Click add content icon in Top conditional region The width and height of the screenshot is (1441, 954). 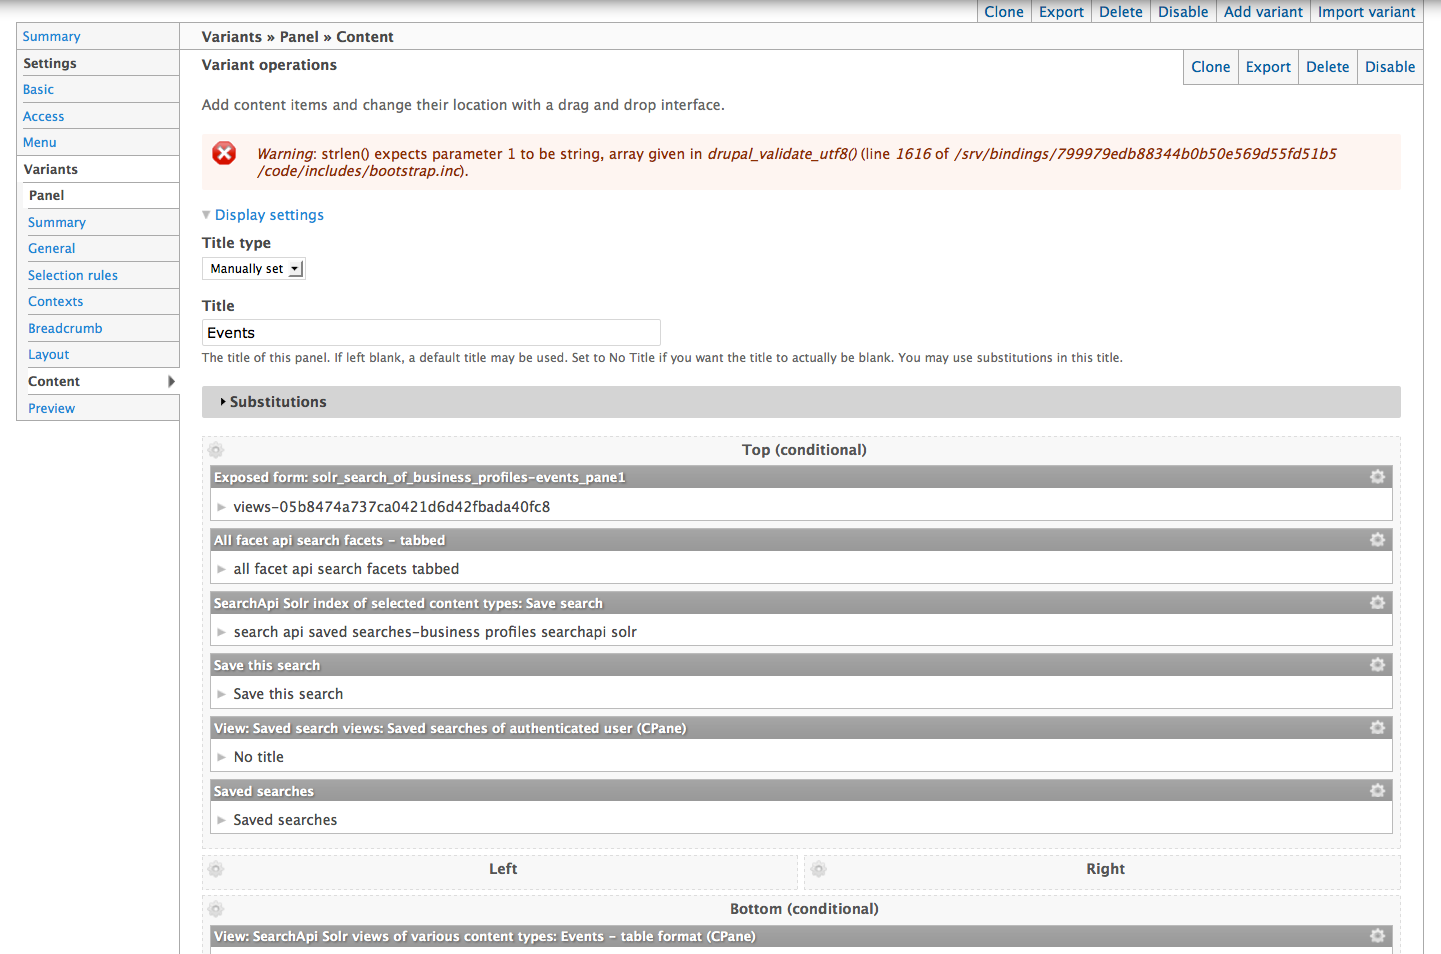click(216, 450)
